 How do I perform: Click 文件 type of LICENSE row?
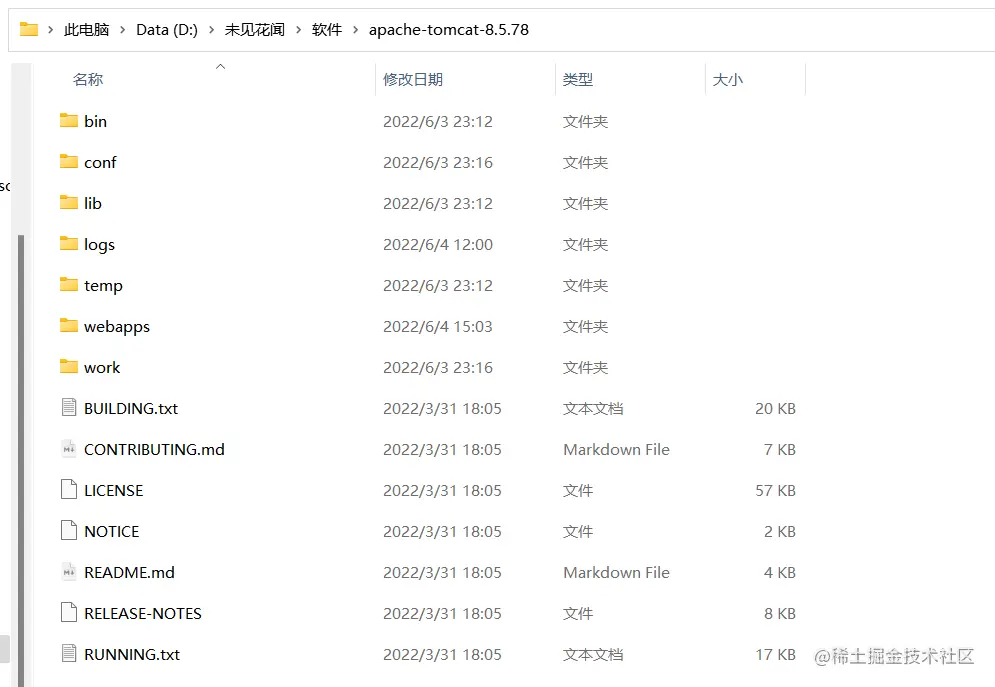click(578, 490)
